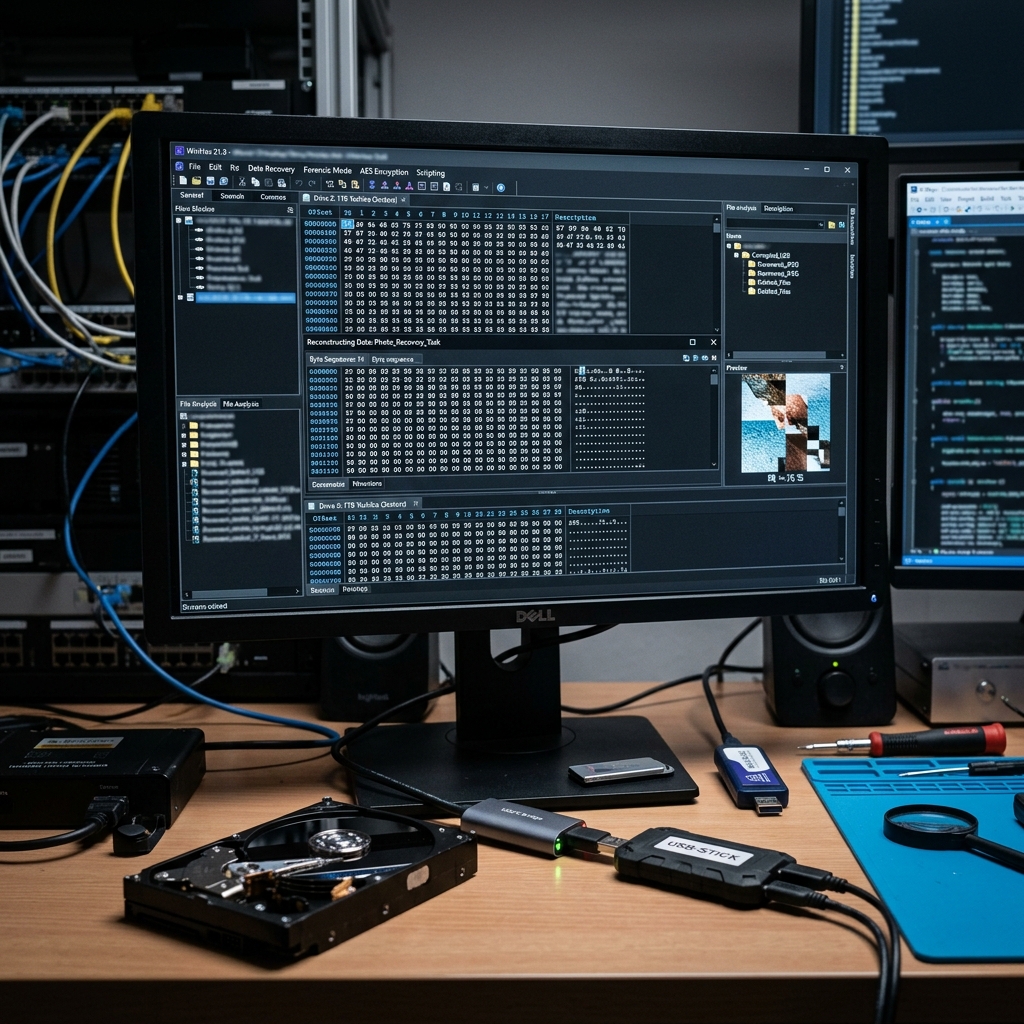1024x1024 pixels.
Task: Click horizontal scrollbar under right folder tree
Action: click(785, 355)
